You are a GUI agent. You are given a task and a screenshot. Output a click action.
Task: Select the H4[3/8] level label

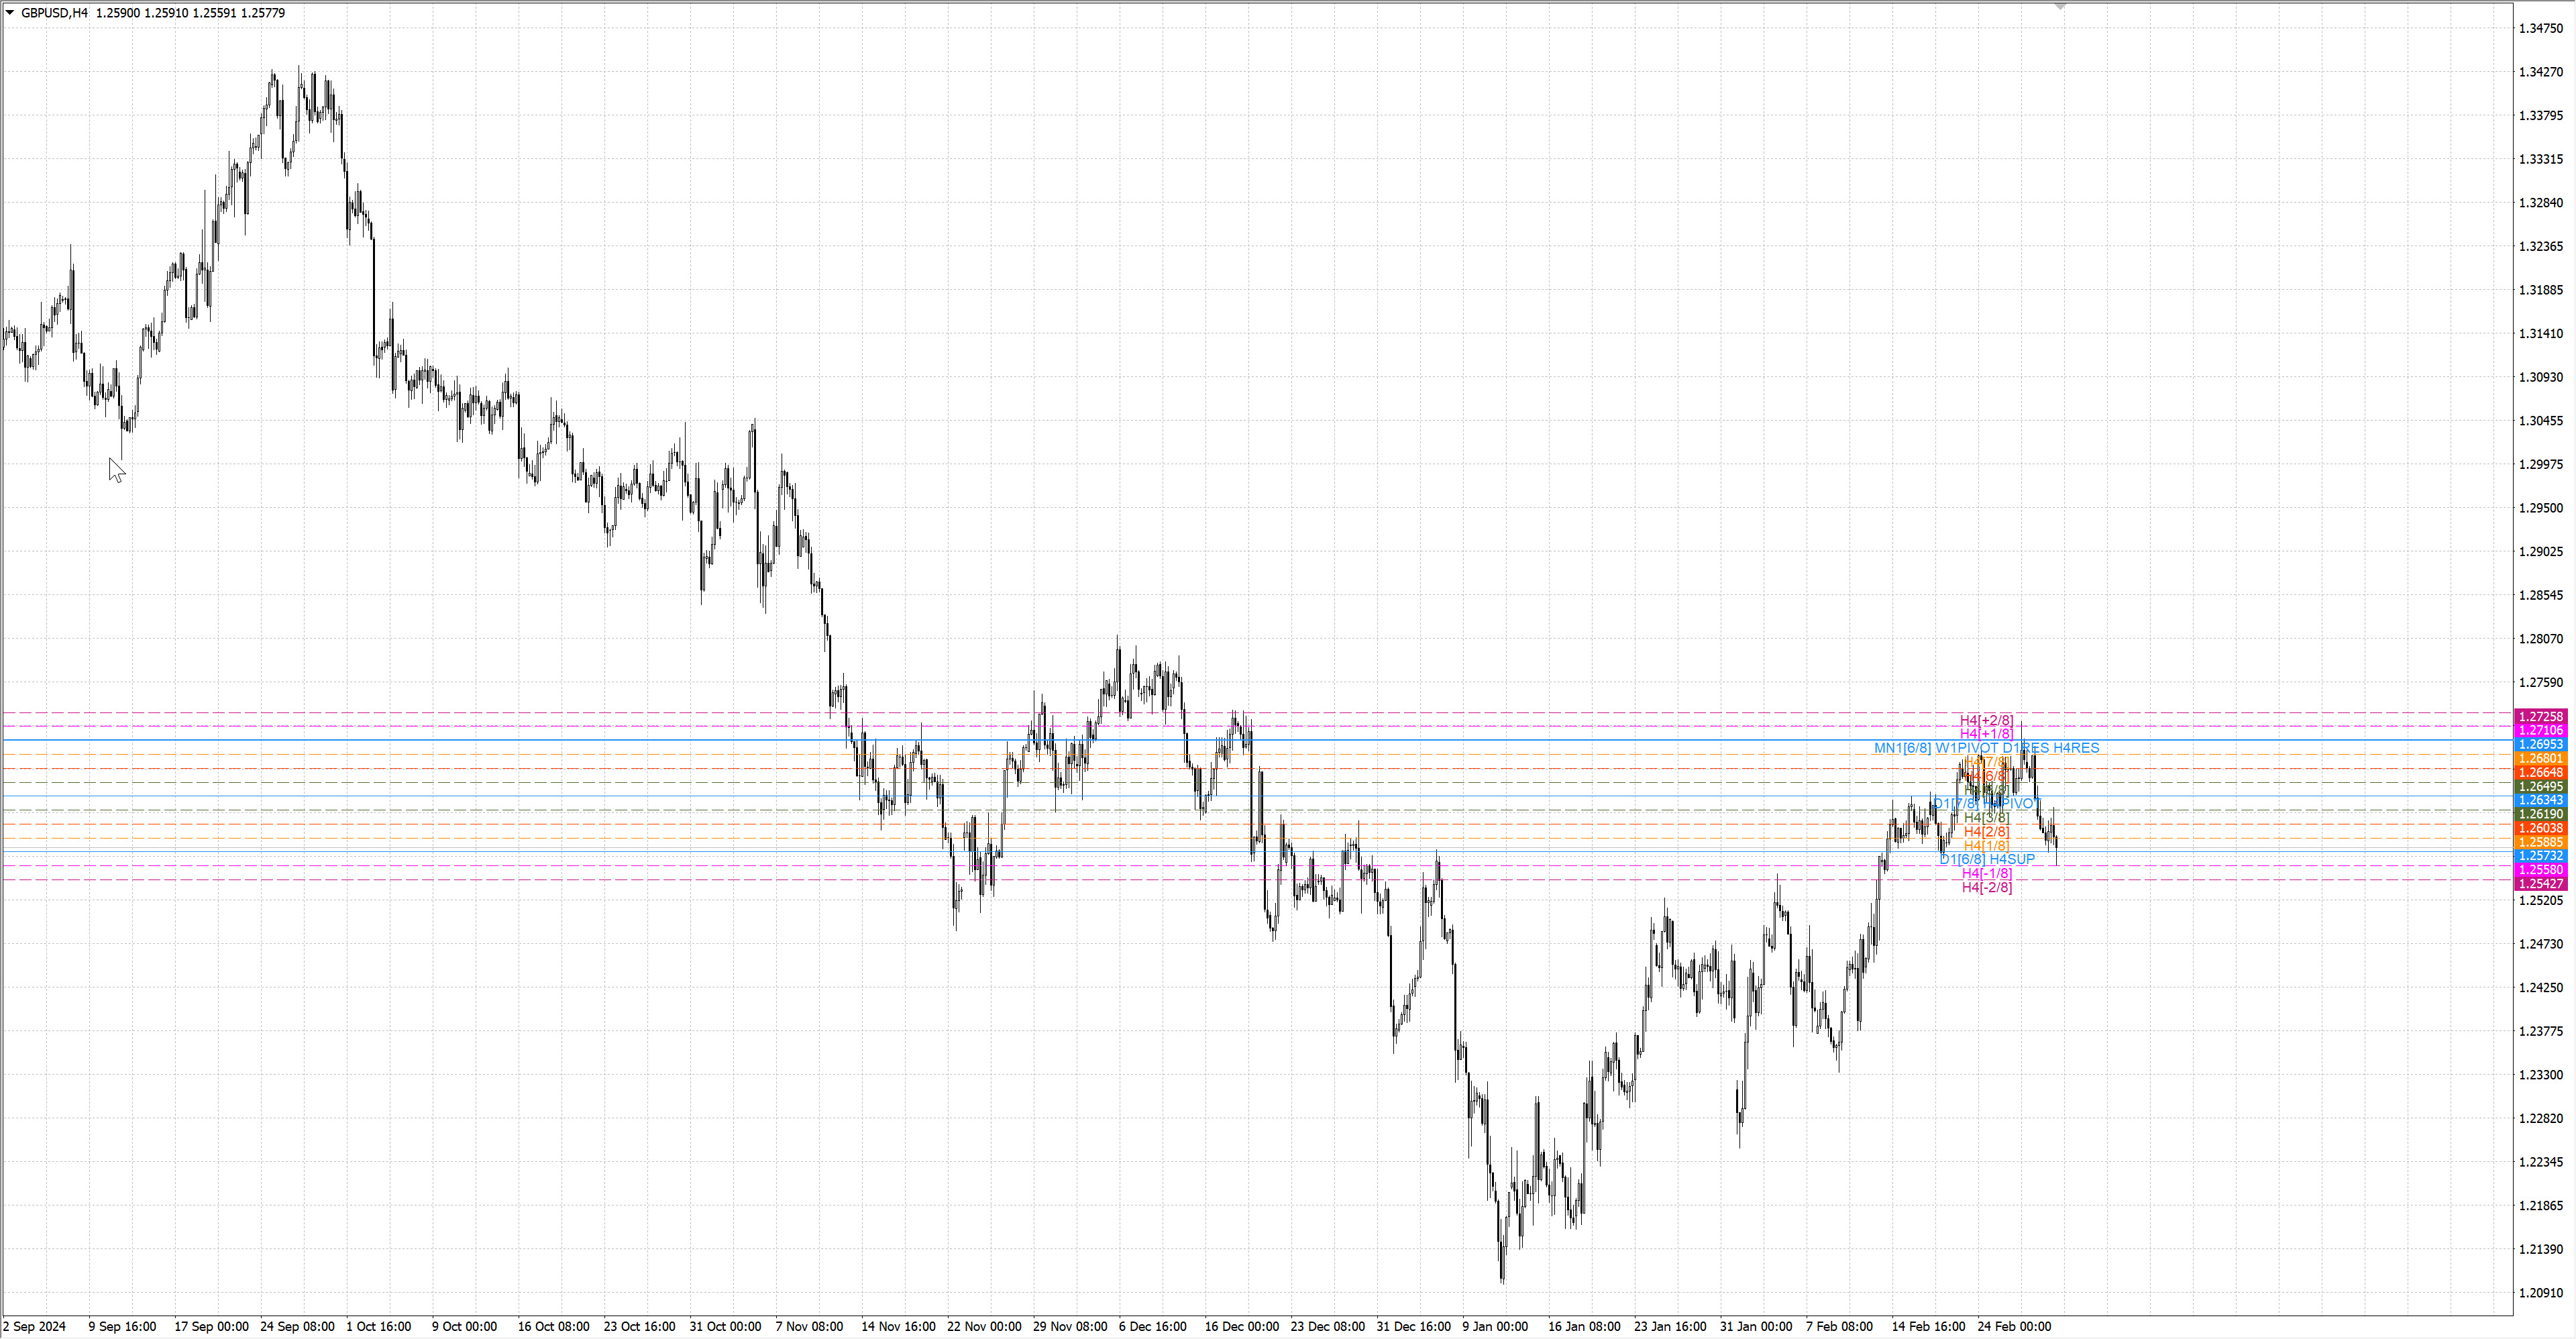coord(1986,817)
